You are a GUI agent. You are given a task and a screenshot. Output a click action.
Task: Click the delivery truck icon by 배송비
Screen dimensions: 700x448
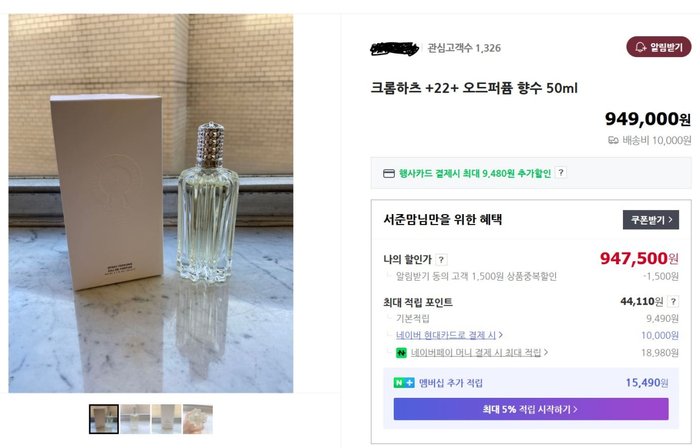[613, 141]
